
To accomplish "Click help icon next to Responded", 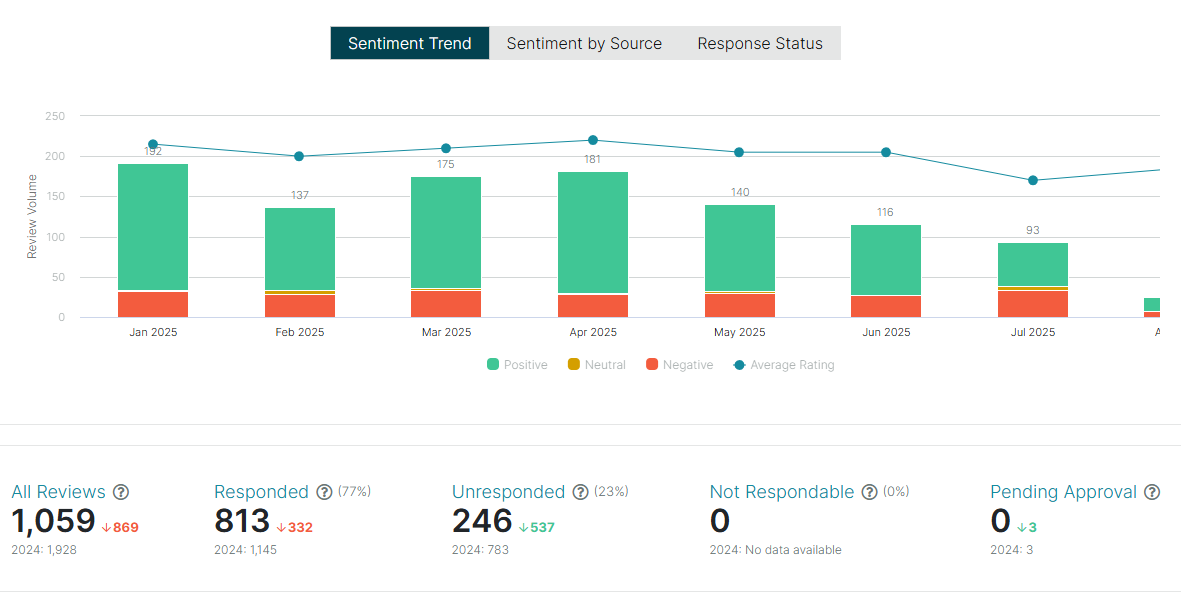I will point(324,493).
